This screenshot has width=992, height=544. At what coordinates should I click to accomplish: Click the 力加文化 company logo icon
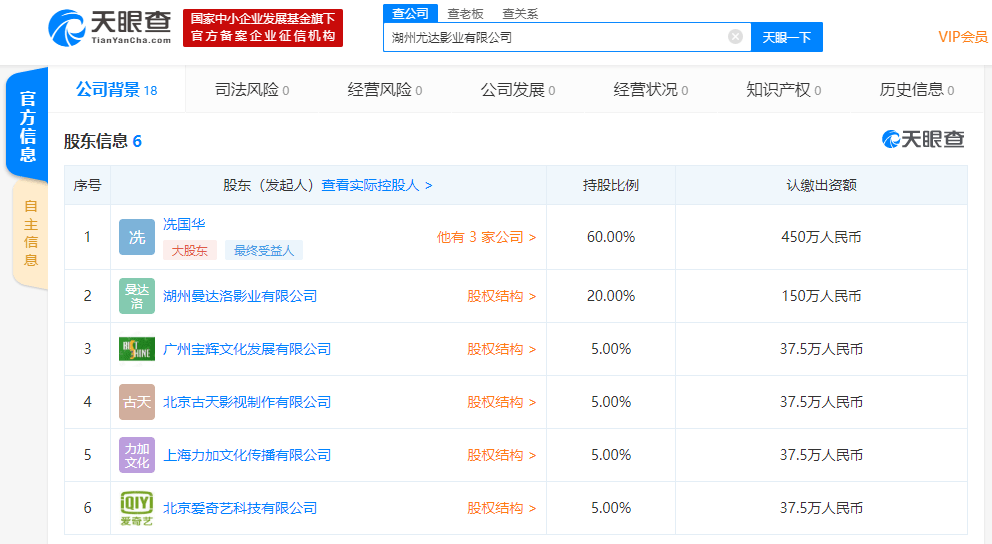pos(137,455)
